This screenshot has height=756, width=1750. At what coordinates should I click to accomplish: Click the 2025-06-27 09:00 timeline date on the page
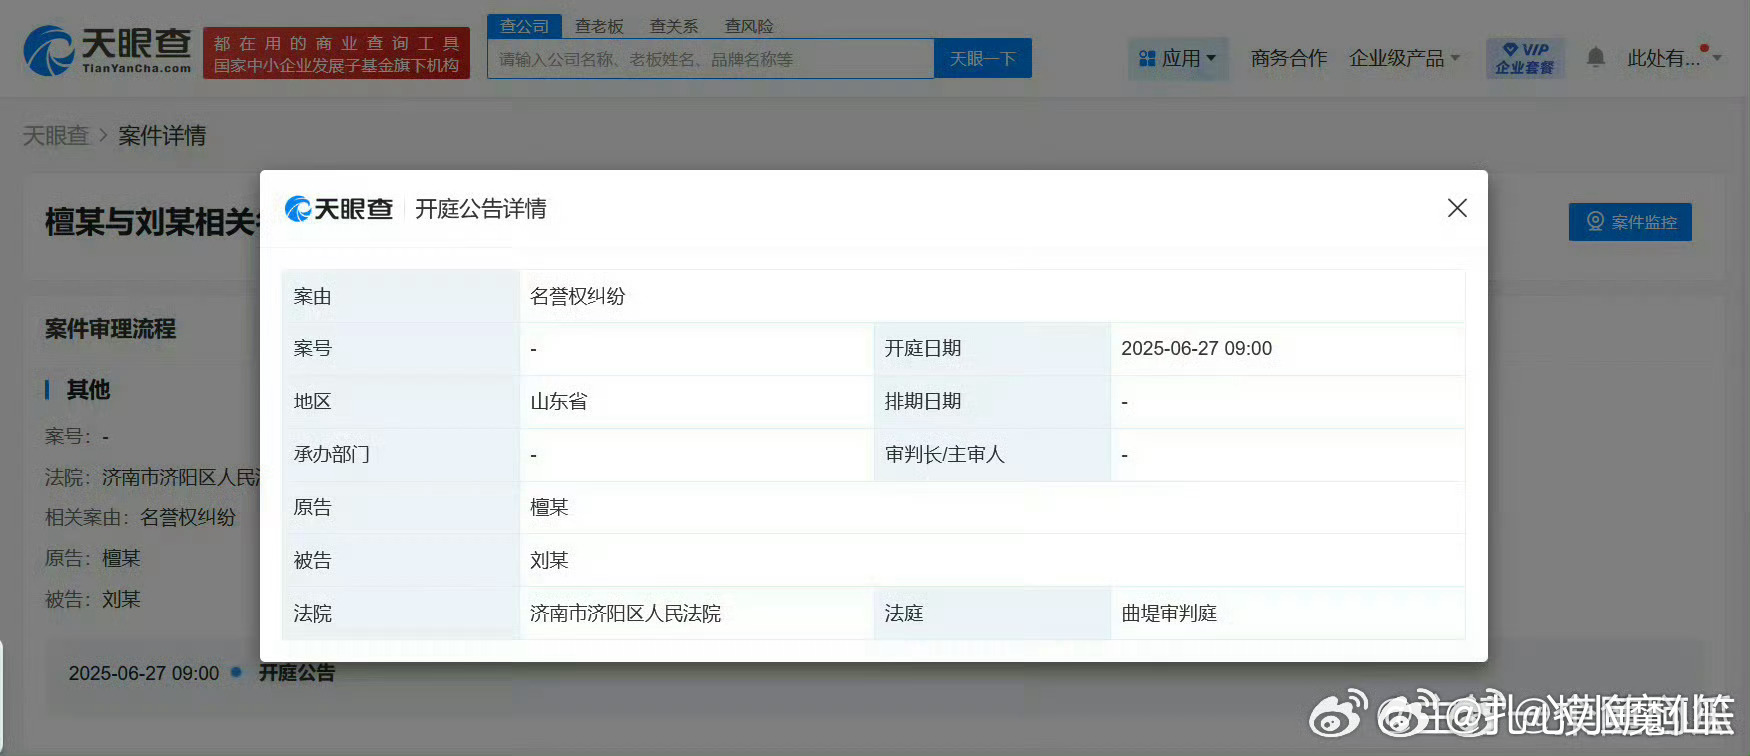click(144, 673)
